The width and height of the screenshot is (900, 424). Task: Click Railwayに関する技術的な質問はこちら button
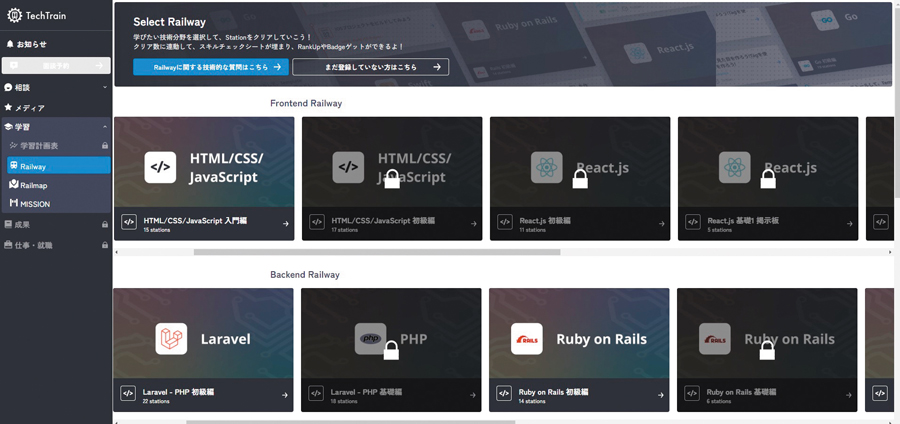211,67
